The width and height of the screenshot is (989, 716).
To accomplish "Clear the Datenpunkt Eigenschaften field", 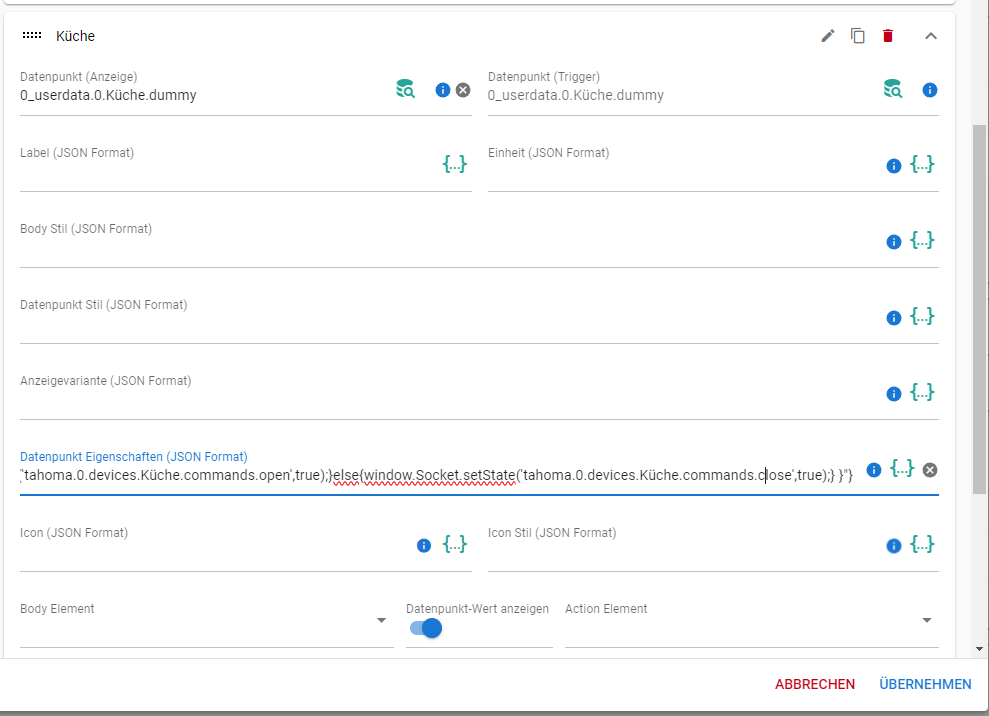I will (x=930, y=470).
